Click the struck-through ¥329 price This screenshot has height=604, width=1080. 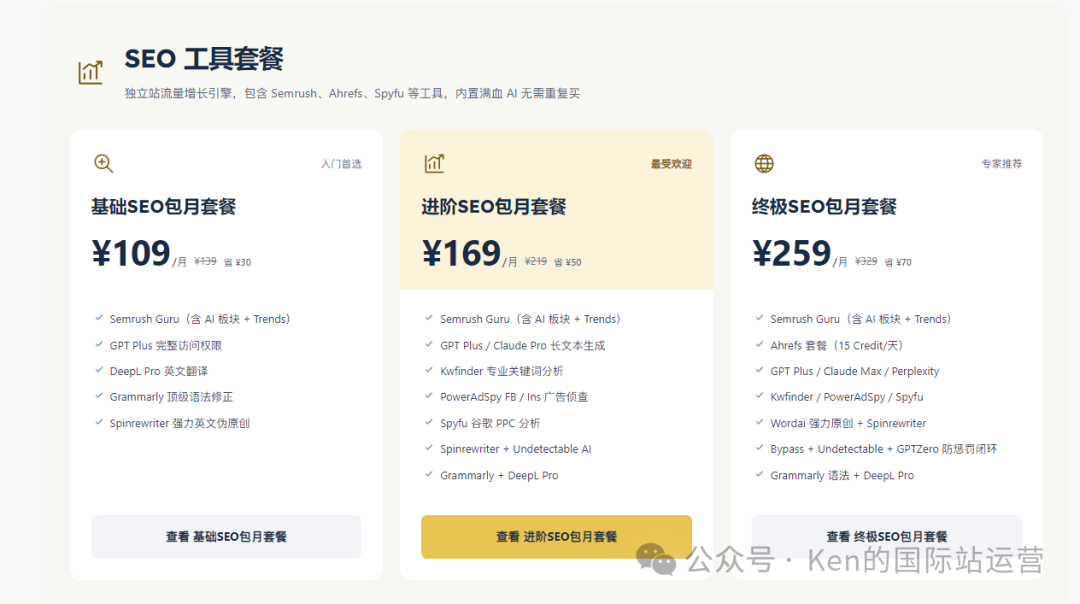(x=866, y=262)
